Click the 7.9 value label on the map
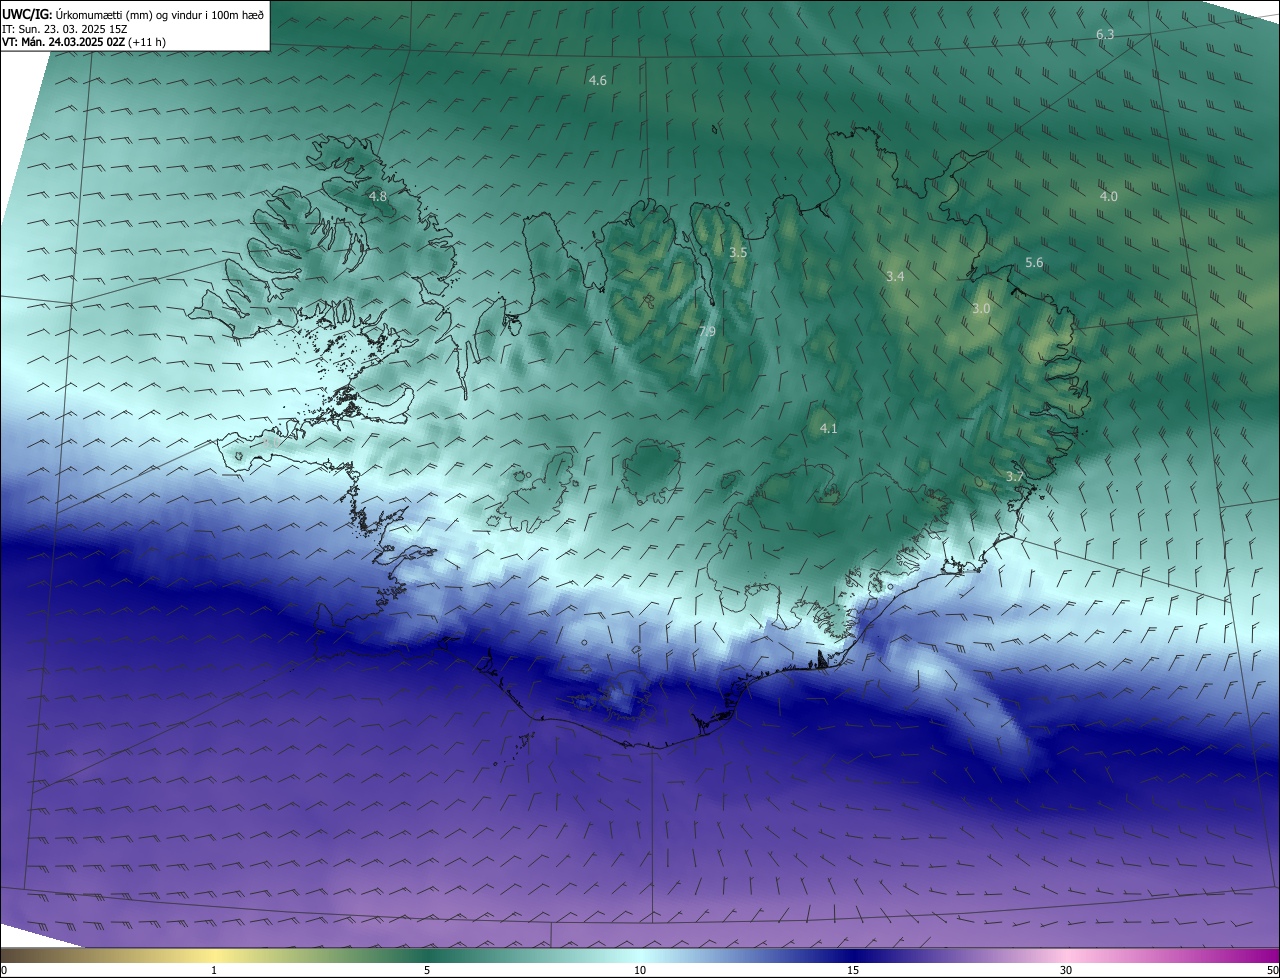Screen dimensions: 1280x978 click(x=706, y=331)
